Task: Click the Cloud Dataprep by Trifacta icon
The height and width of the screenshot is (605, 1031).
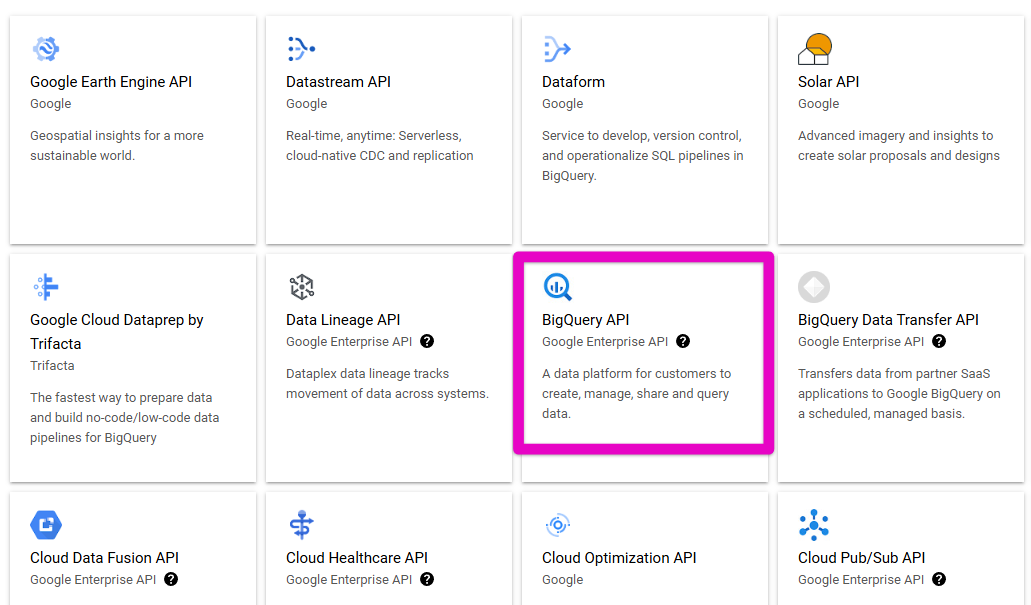Action: [x=46, y=287]
